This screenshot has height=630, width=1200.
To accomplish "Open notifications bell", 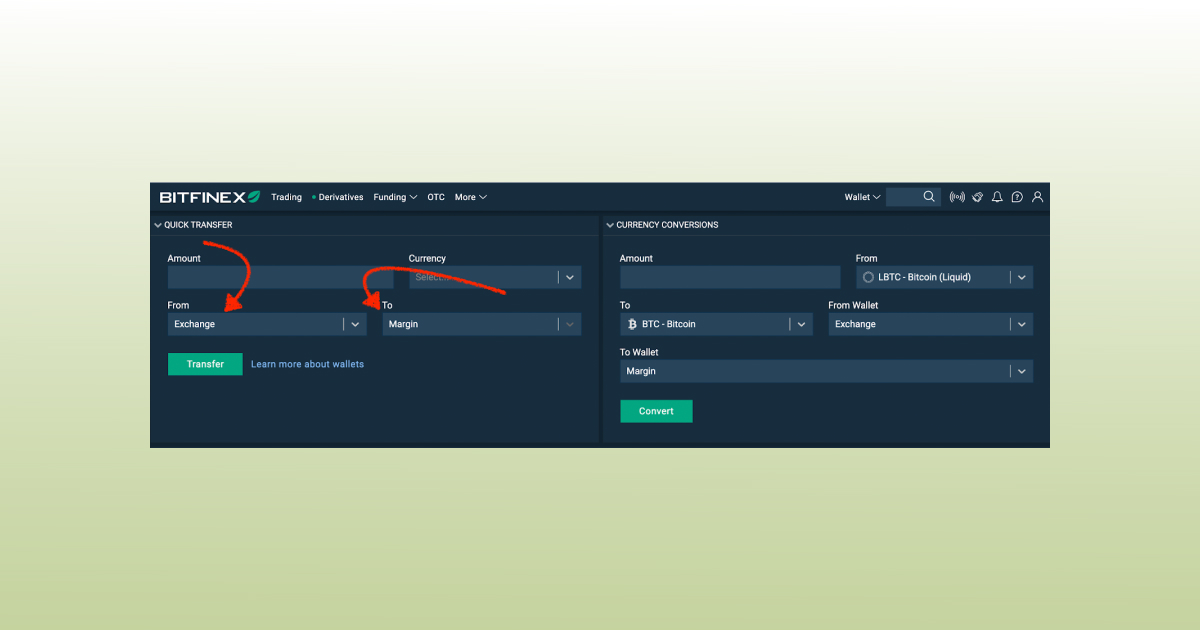I will point(997,197).
